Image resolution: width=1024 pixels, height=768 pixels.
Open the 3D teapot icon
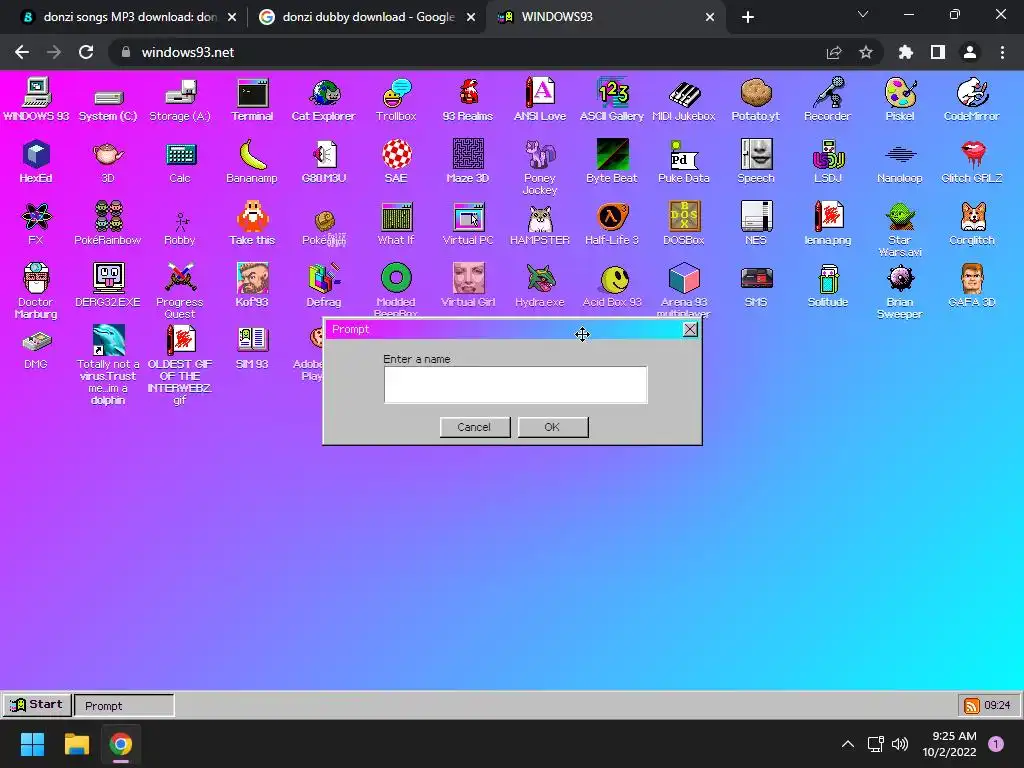tap(108, 162)
